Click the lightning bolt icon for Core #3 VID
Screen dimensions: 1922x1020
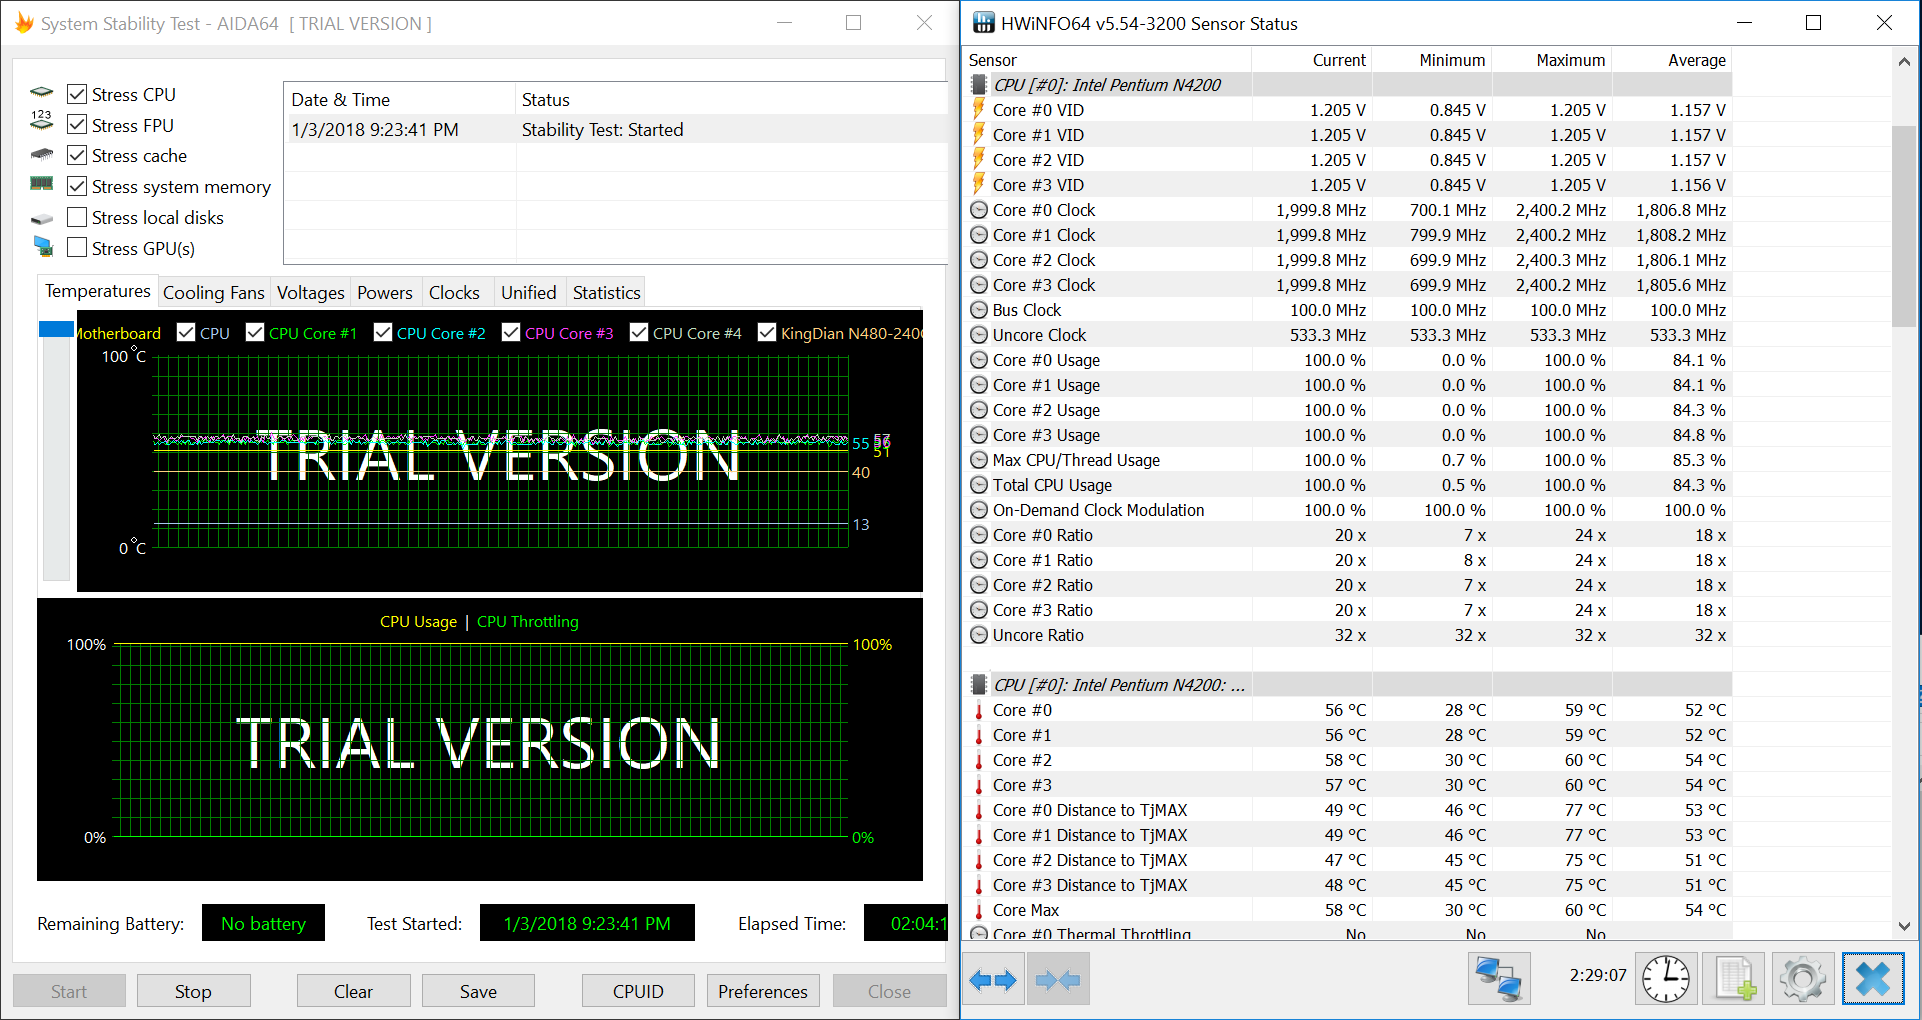pos(979,185)
